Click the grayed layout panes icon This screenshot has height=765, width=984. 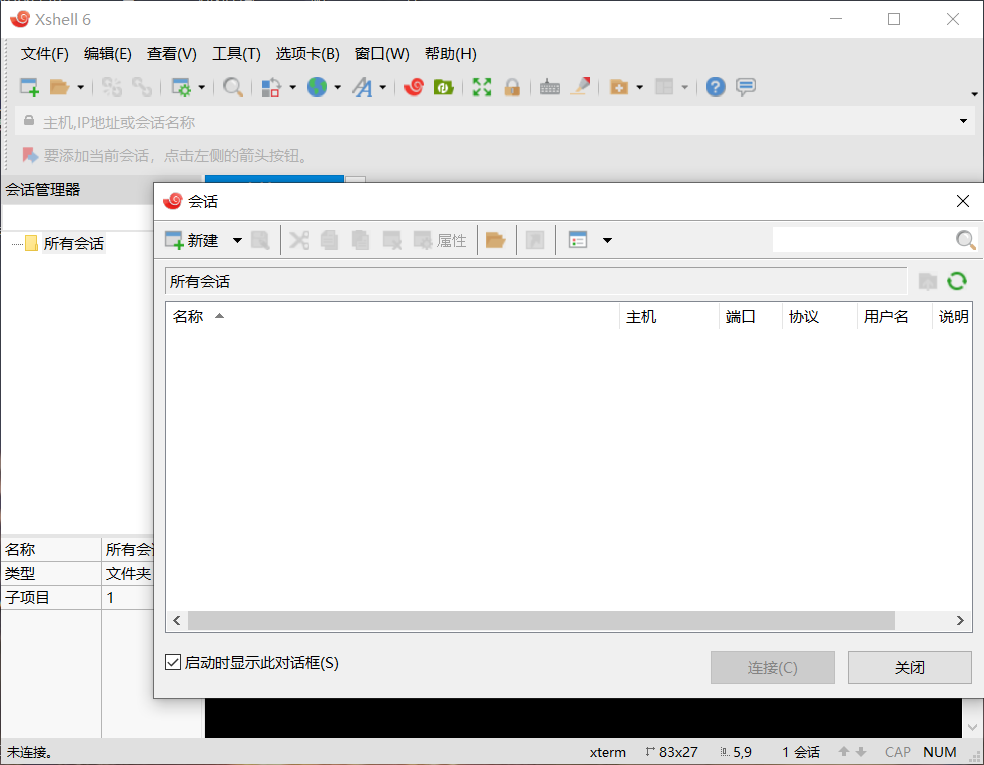point(664,87)
